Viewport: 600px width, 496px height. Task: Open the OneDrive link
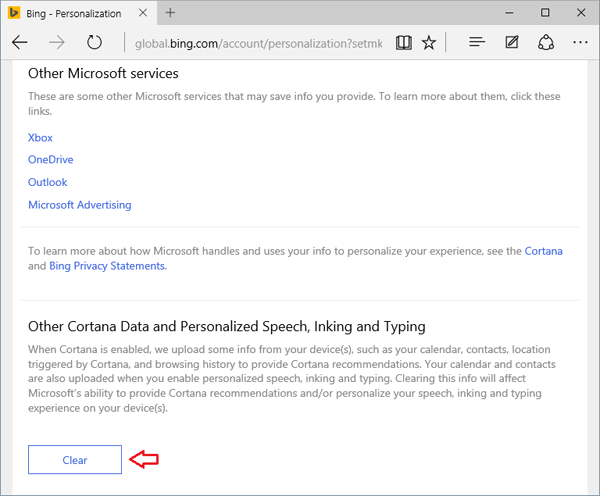point(50,160)
